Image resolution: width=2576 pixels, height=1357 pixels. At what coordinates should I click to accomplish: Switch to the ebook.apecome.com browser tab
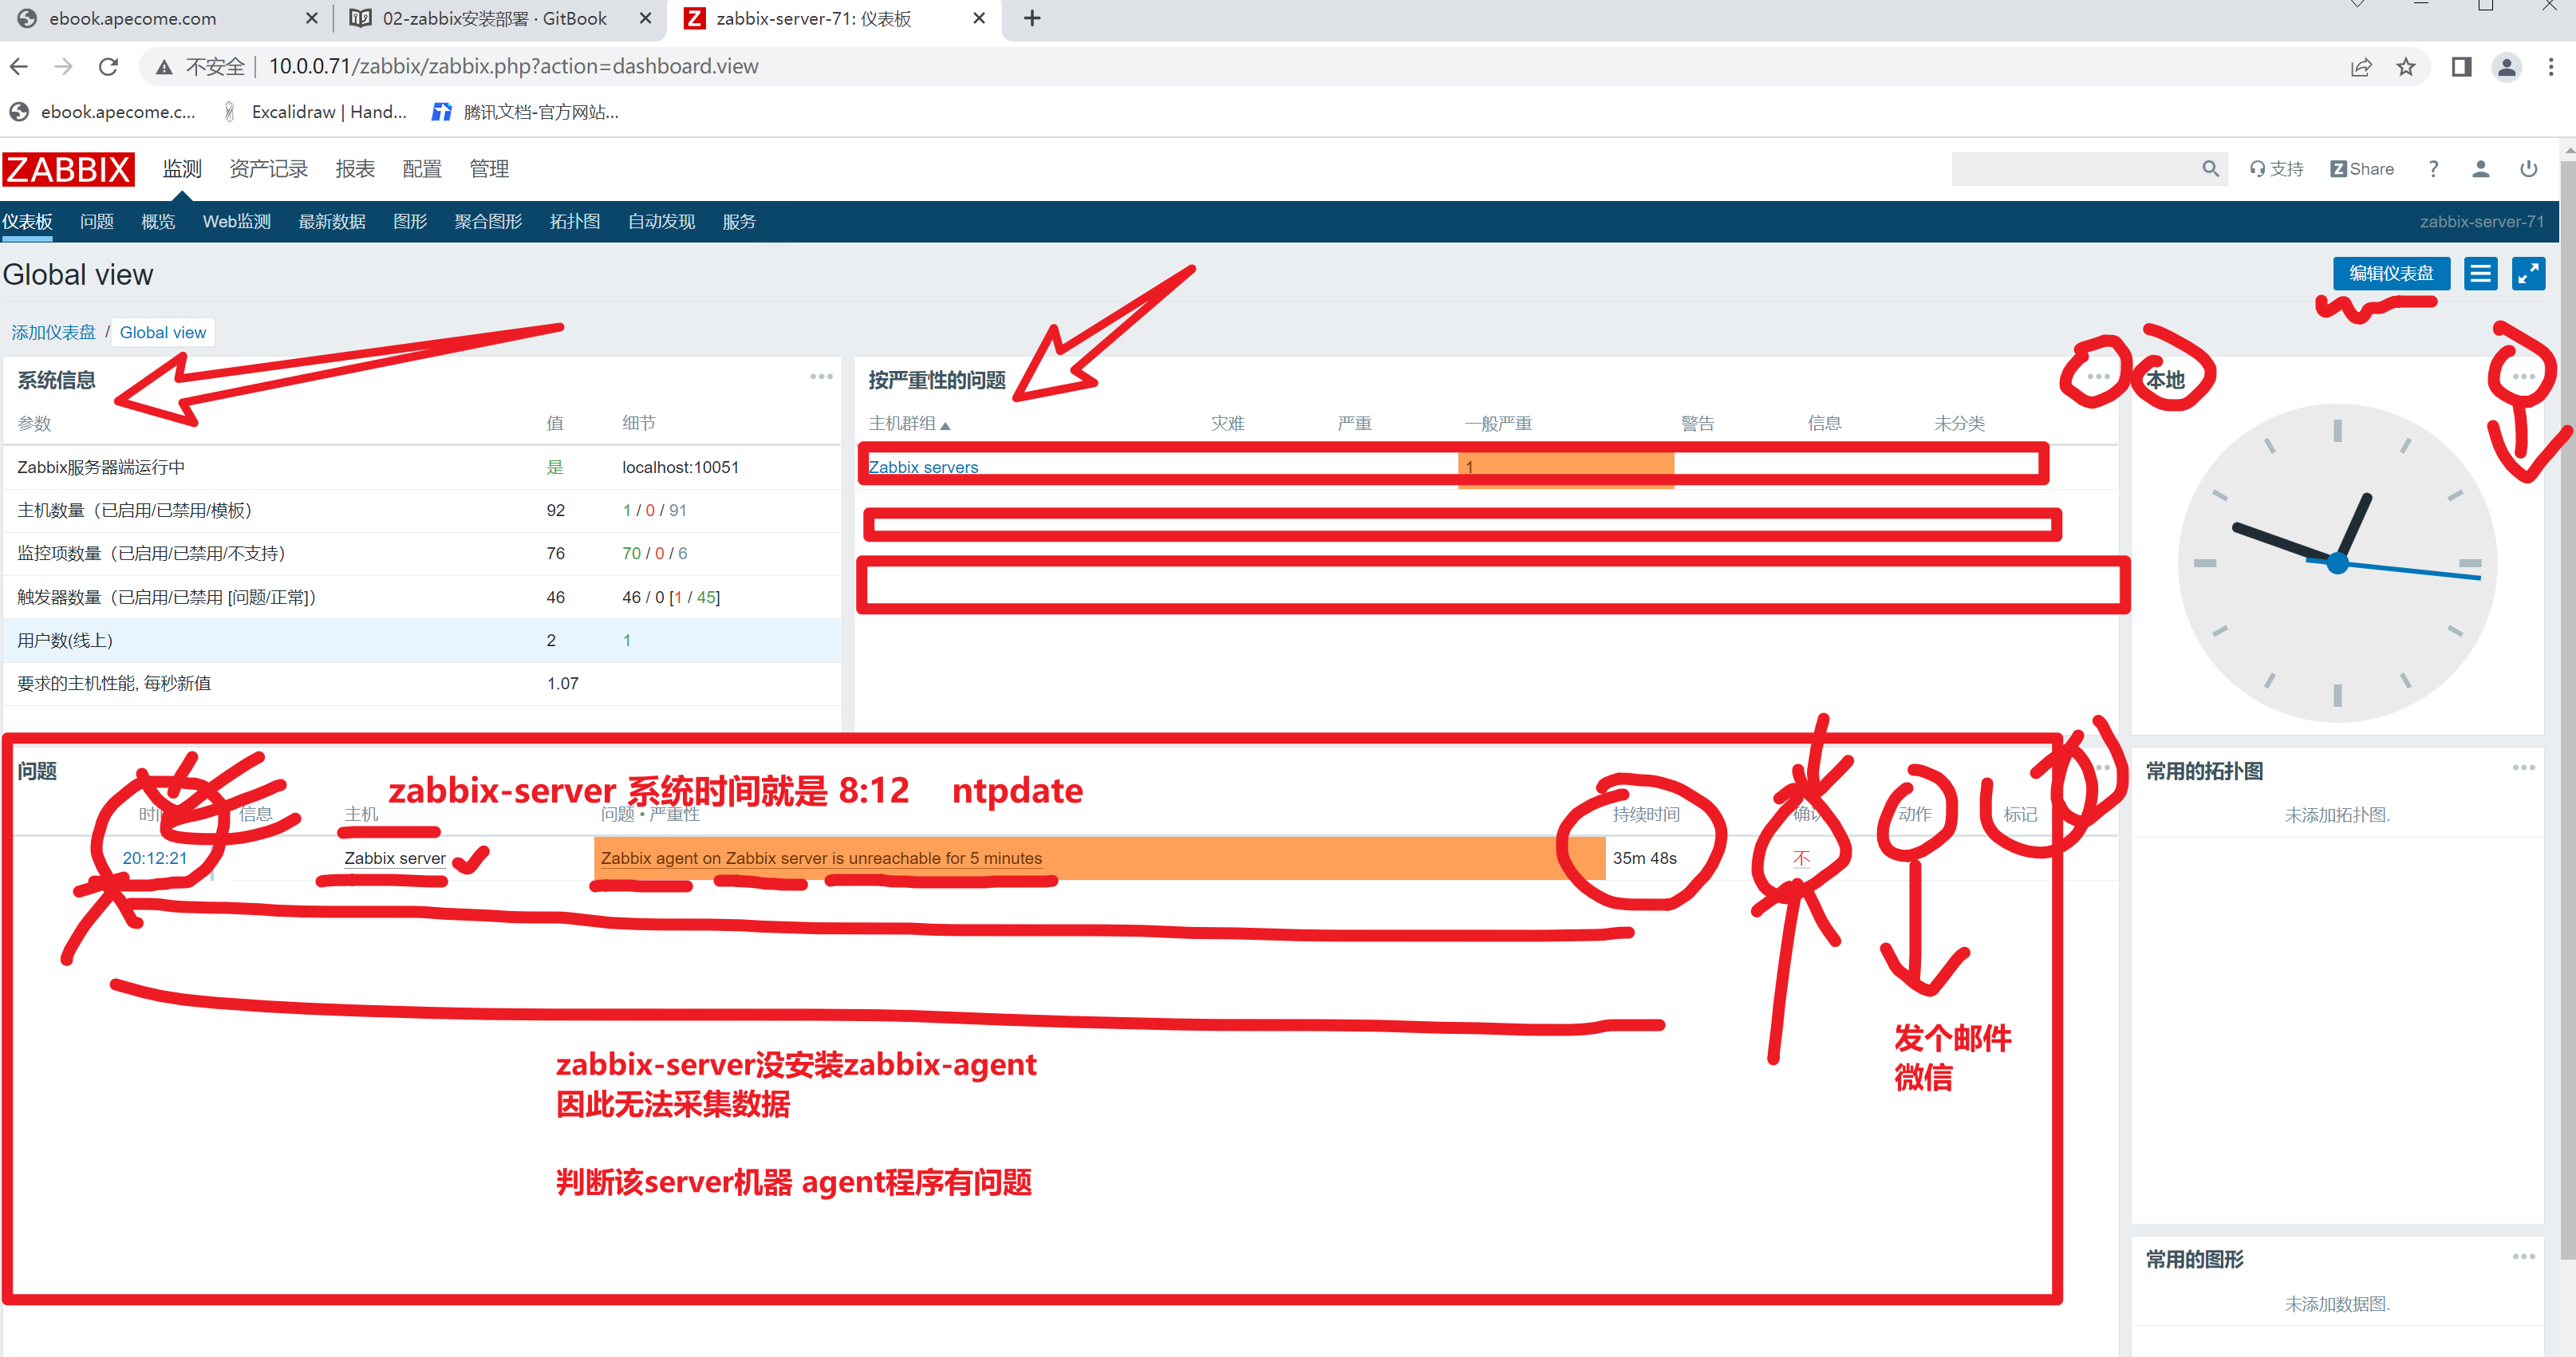coord(131,18)
